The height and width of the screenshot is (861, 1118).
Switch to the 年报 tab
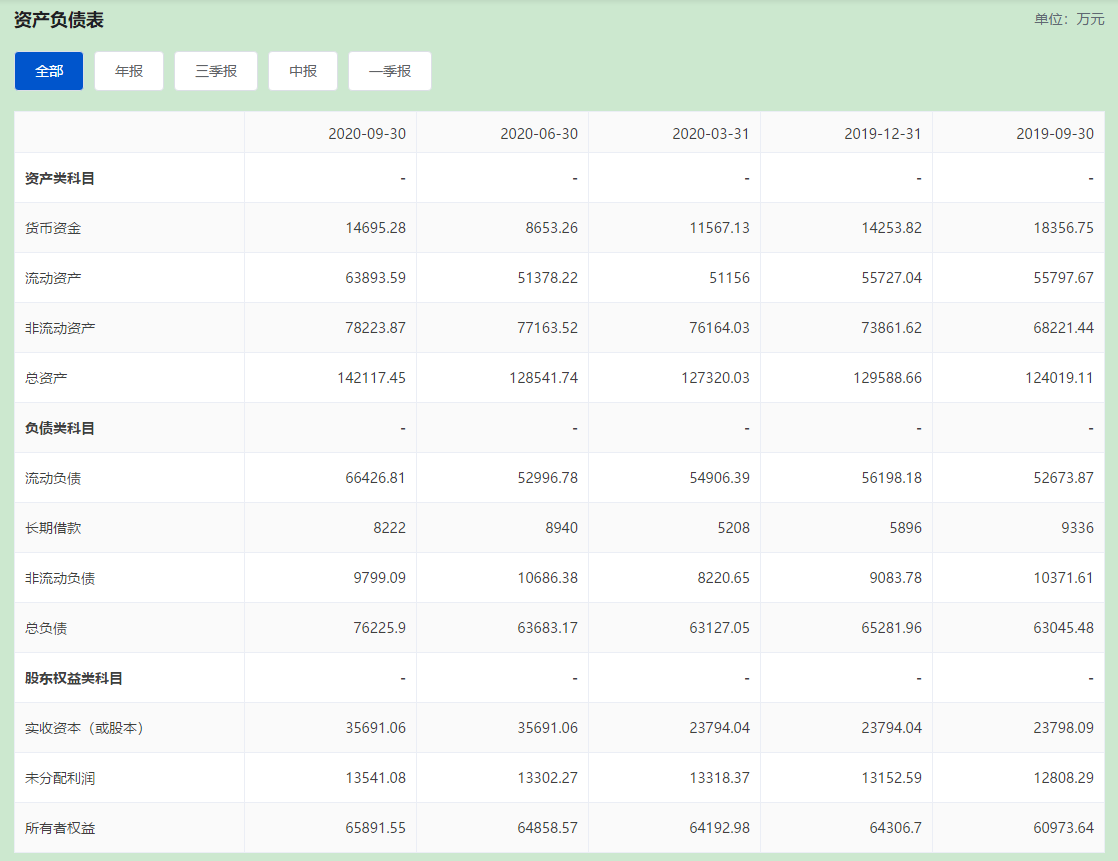click(129, 71)
